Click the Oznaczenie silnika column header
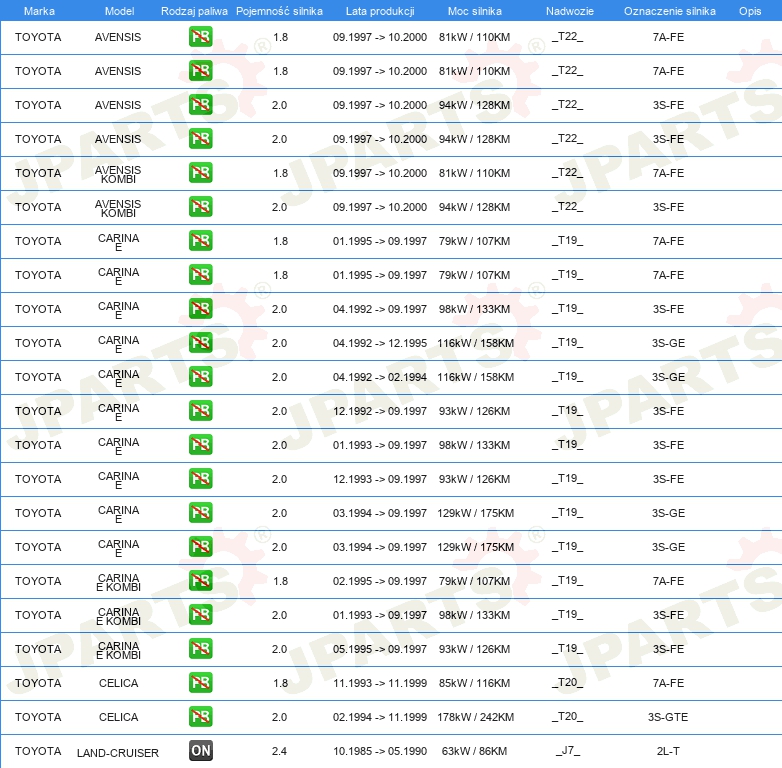 click(x=669, y=11)
